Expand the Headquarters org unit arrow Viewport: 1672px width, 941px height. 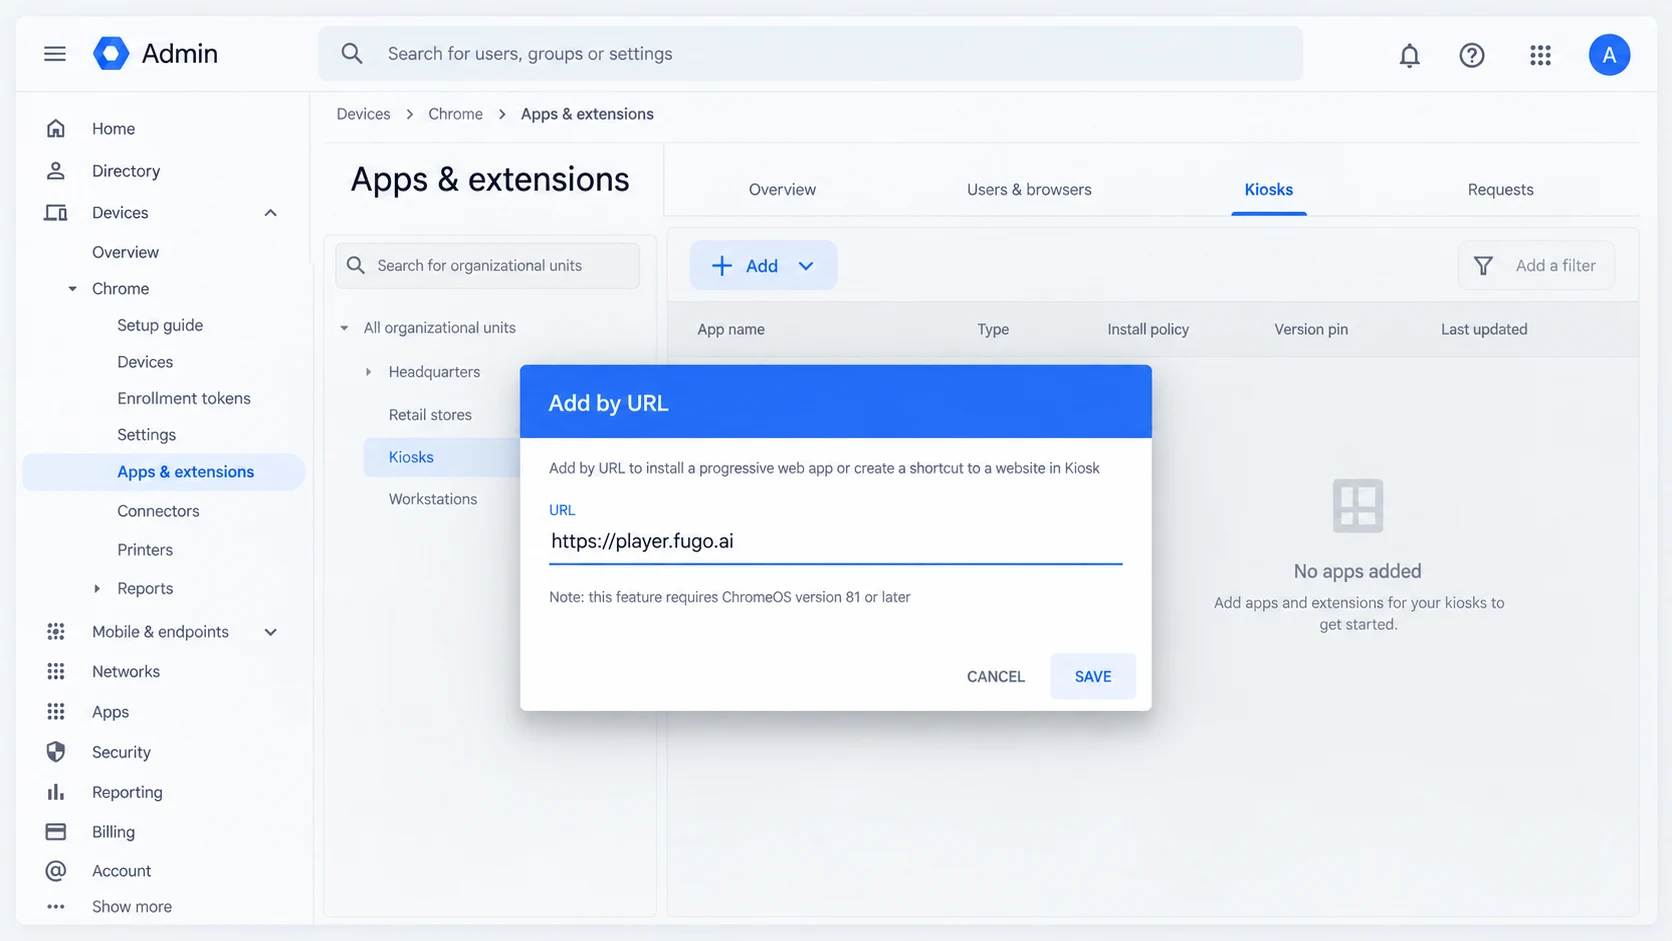(x=368, y=372)
